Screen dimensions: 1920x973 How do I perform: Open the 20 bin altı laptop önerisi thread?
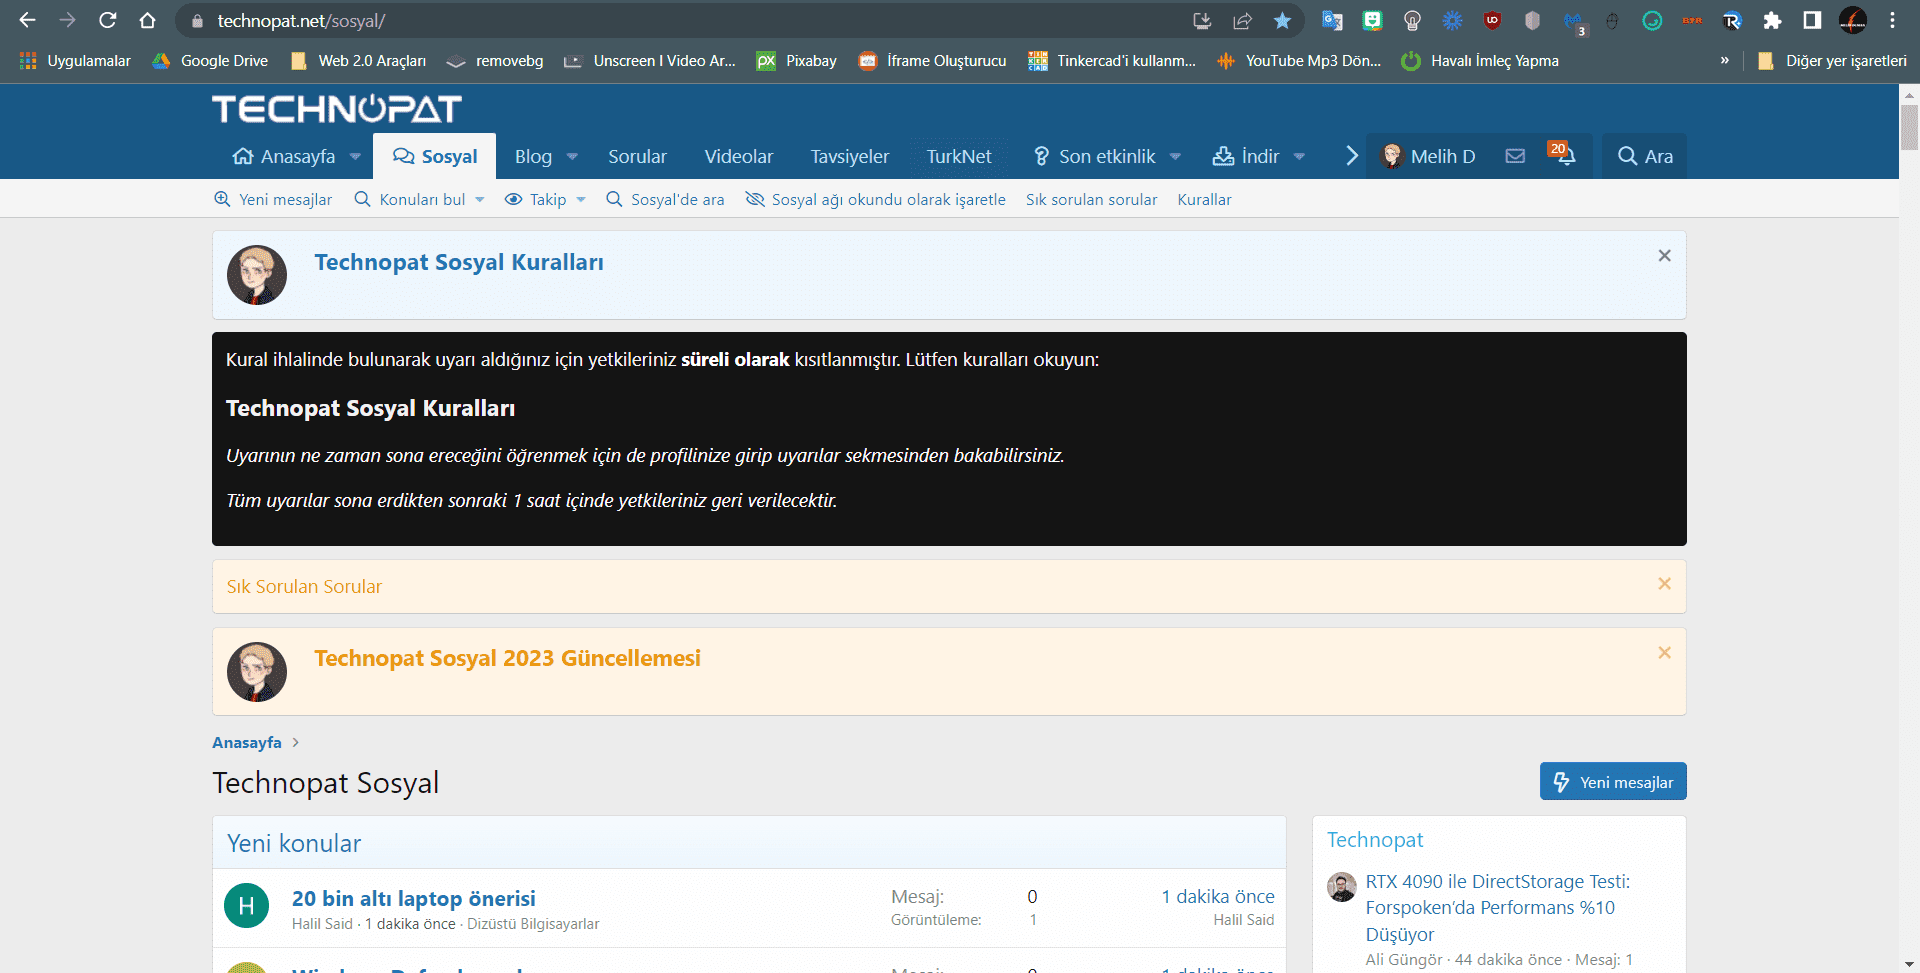point(413,898)
